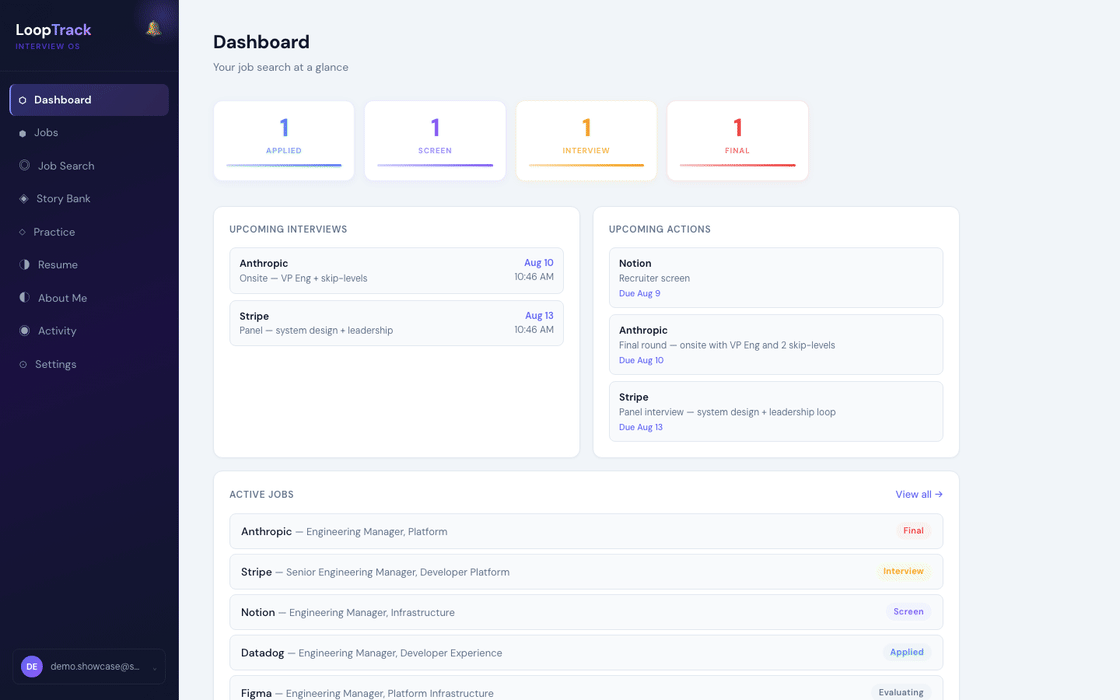Viewport: 1120px width, 700px height.
Task: Open the About Me page
Action: pyautogui.click(x=89, y=298)
